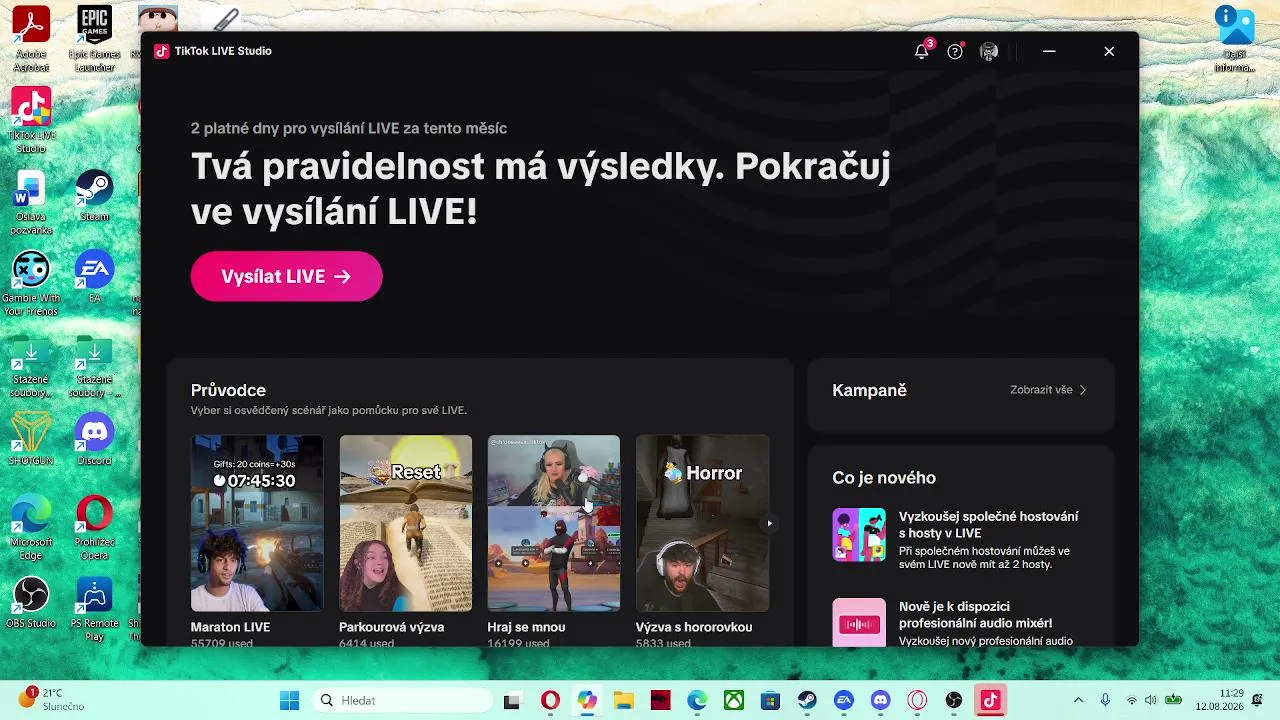Click the Maraton LIVE title text
This screenshot has width=1280, height=720.
(231, 627)
